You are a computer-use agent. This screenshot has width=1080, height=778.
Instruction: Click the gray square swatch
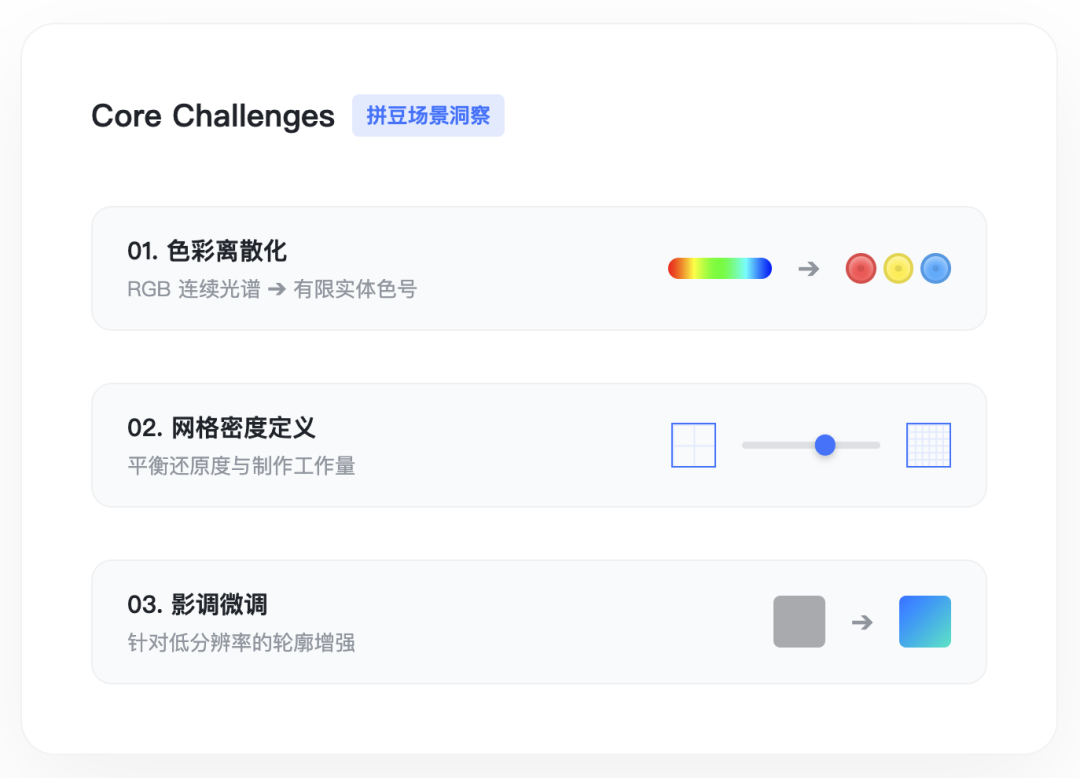[799, 622]
